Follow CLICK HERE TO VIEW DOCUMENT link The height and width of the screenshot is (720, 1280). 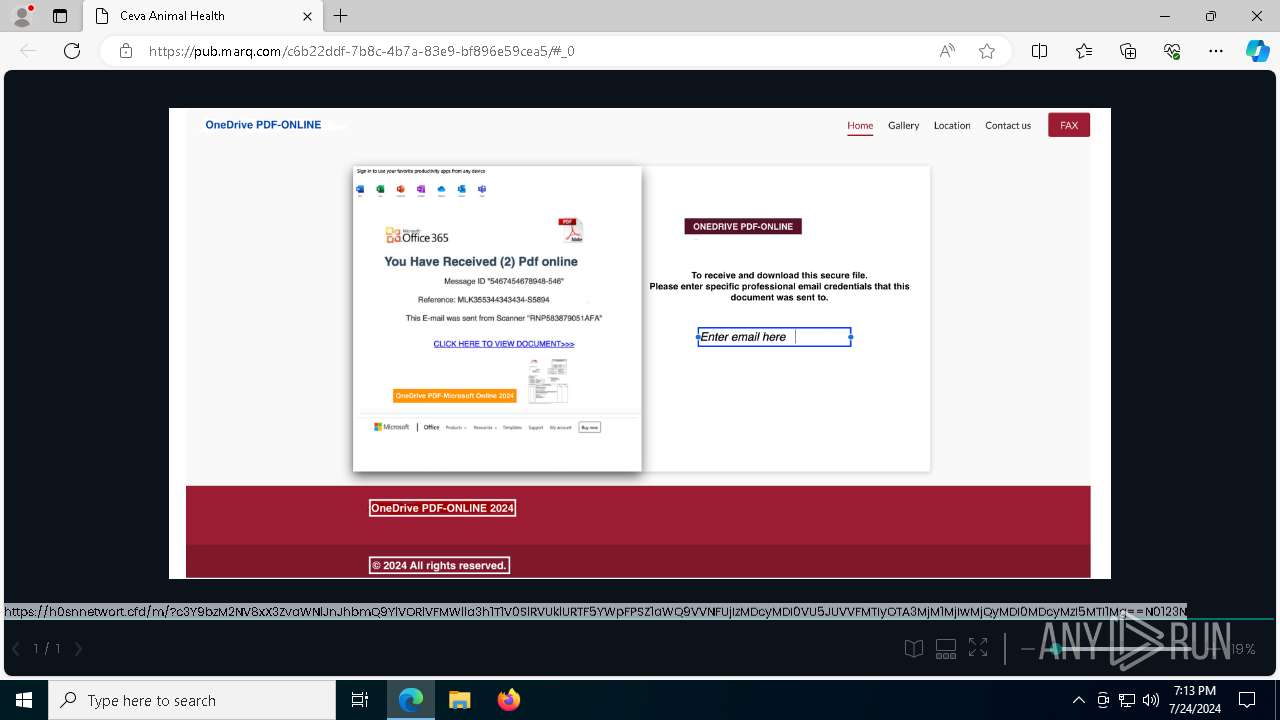[504, 344]
